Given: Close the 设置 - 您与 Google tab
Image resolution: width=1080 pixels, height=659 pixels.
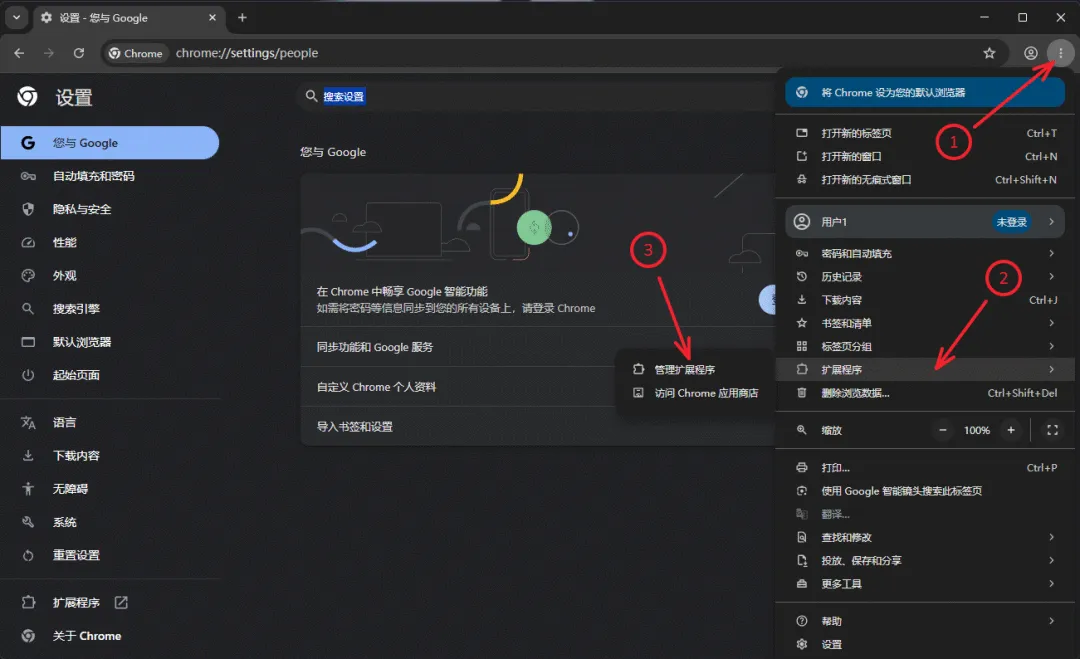Looking at the screenshot, I should (x=212, y=18).
